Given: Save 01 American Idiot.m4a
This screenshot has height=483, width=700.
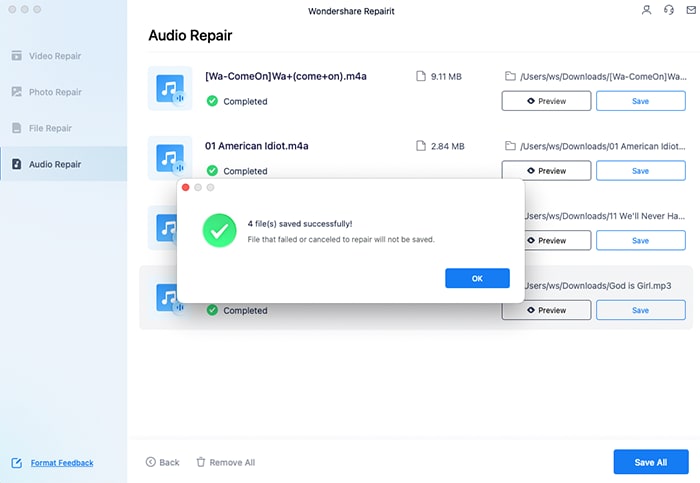Looking at the screenshot, I should pos(641,171).
